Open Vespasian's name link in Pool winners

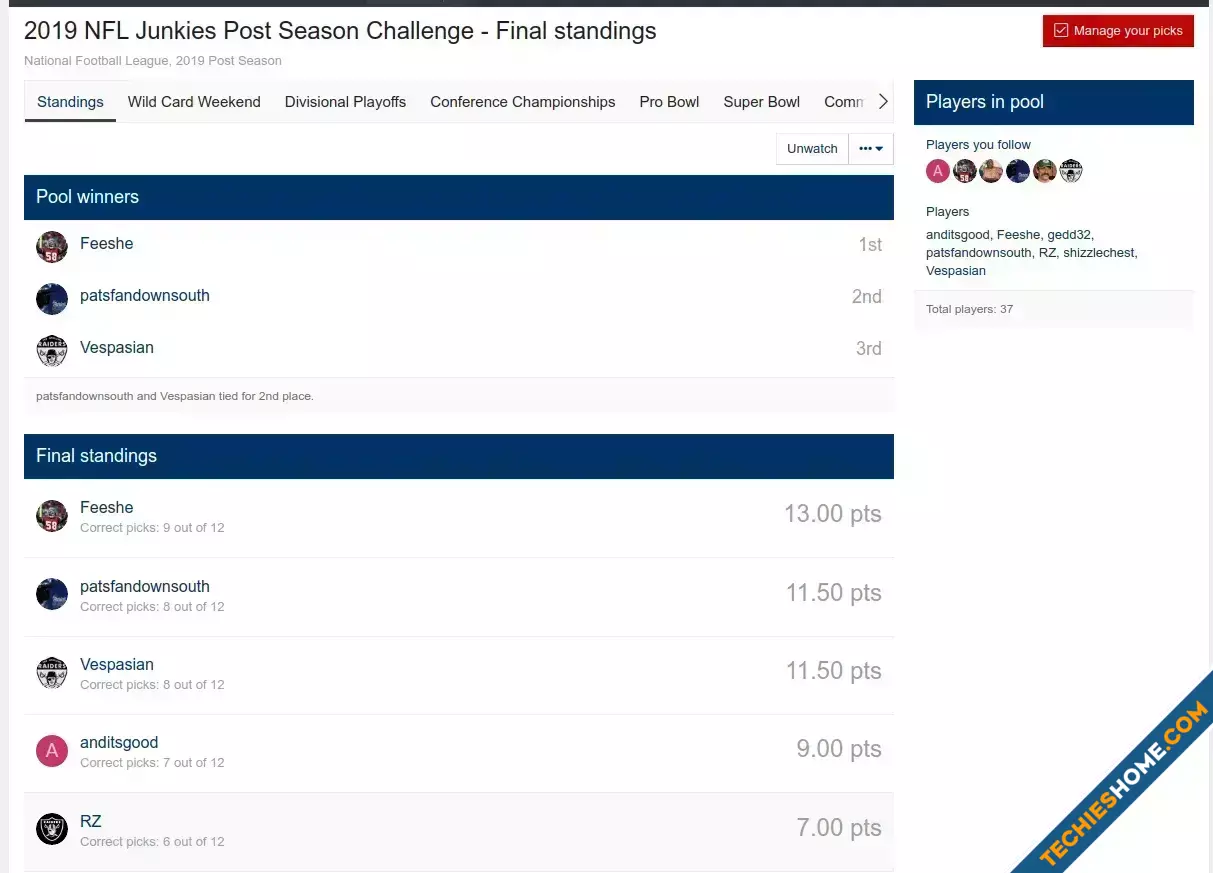(x=117, y=348)
